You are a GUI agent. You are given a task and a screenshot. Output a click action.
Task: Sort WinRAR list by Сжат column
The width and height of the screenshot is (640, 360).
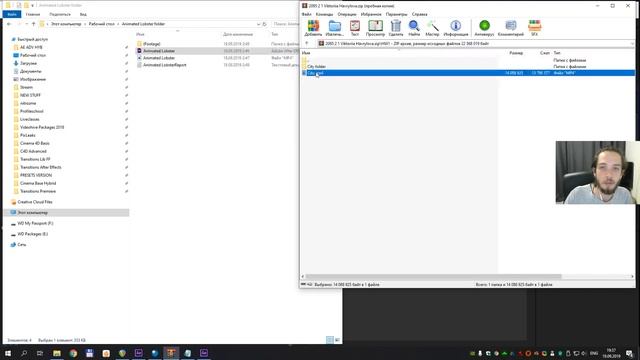[x=544, y=53]
